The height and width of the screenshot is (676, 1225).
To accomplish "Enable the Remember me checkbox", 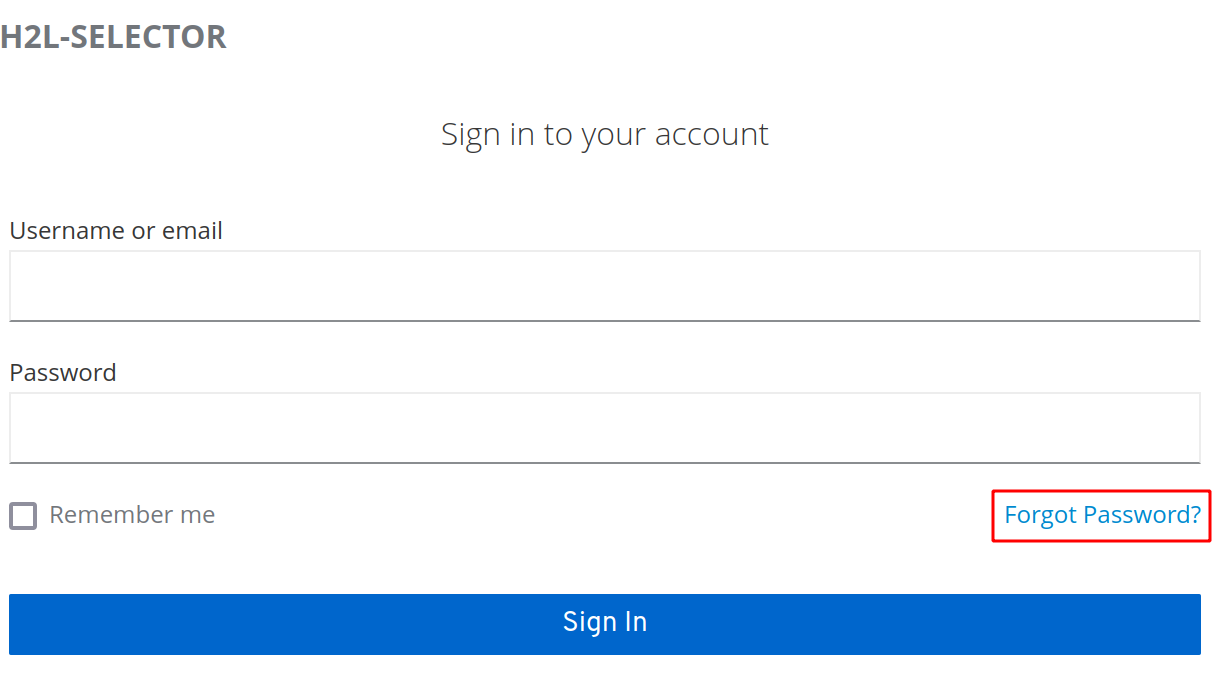I will [x=23, y=516].
